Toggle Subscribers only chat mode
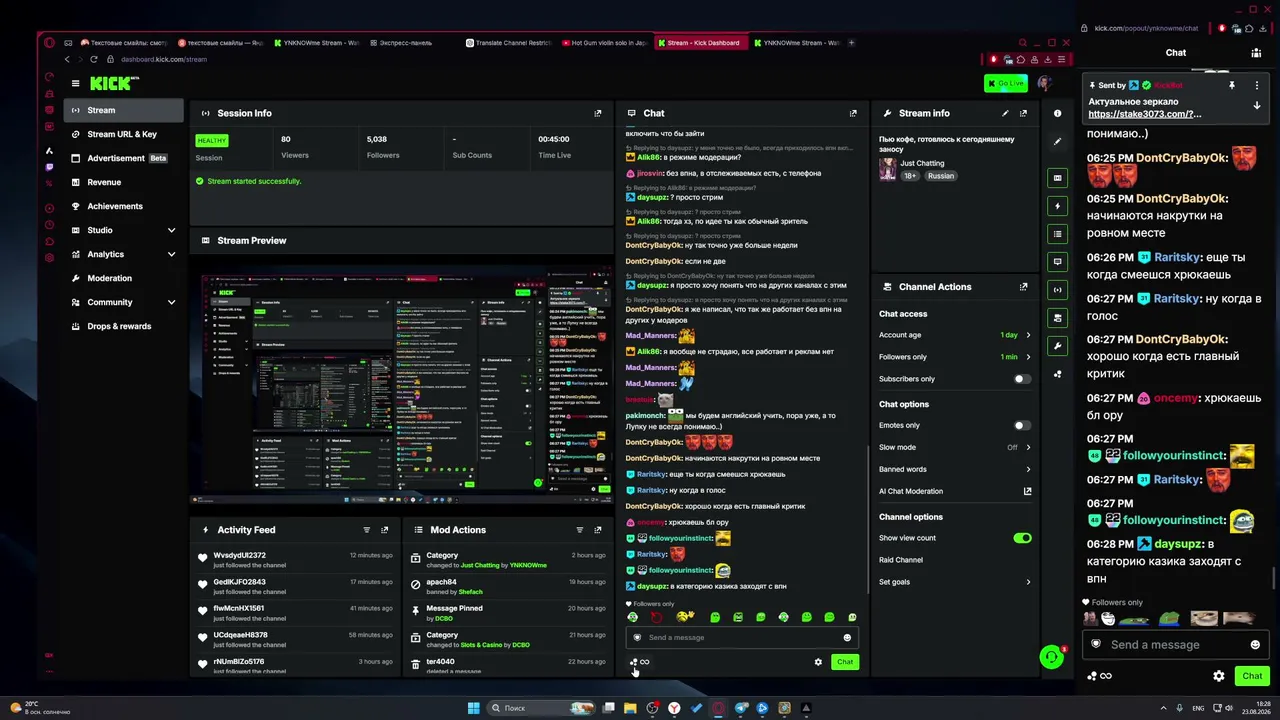Image resolution: width=1280 pixels, height=720 pixels. point(1022,379)
